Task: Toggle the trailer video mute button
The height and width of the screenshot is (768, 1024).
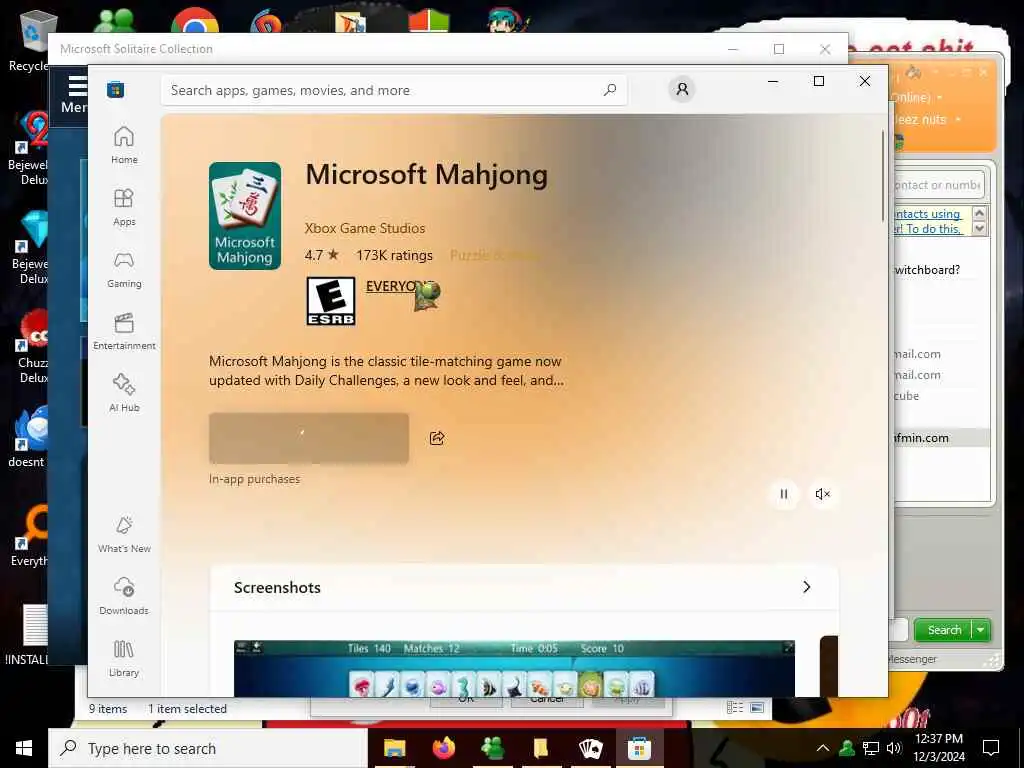Action: click(x=823, y=494)
